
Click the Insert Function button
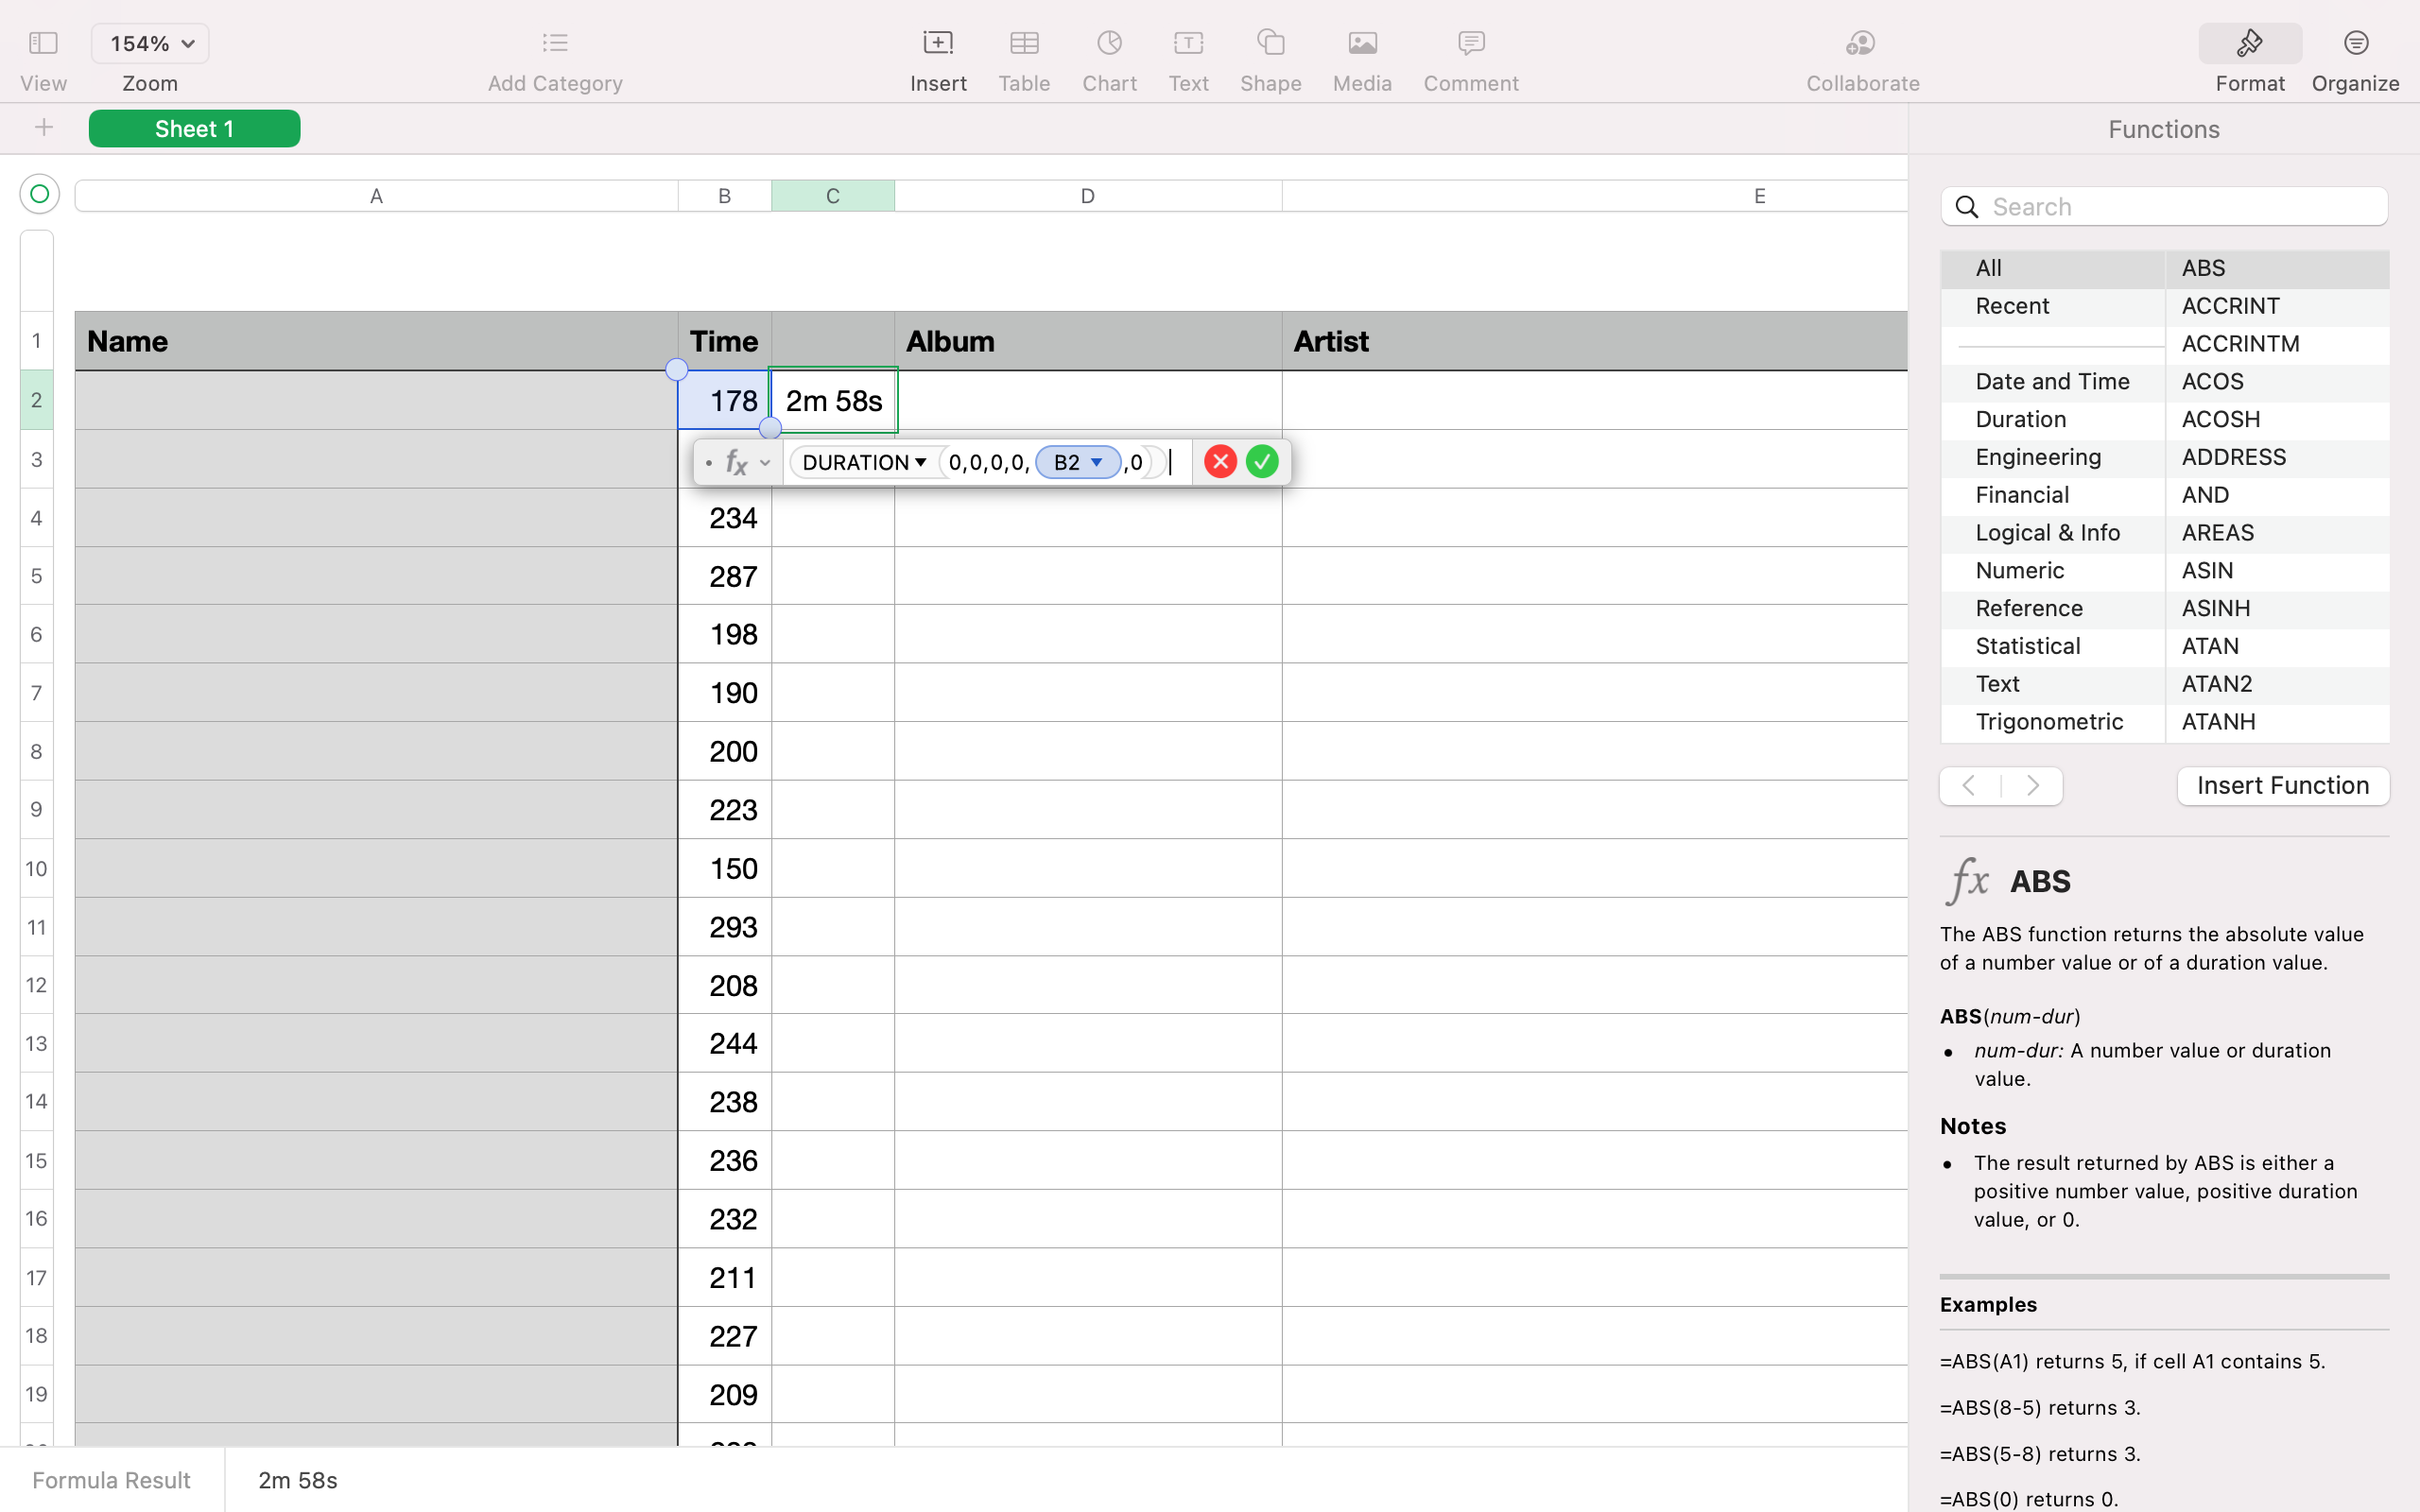click(x=2282, y=785)
